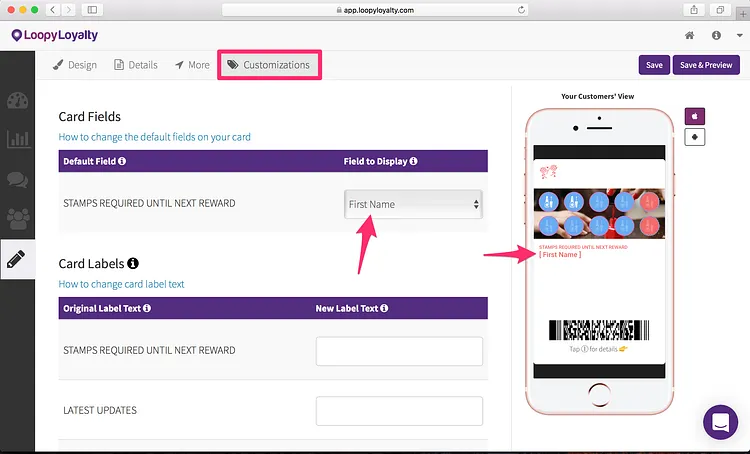The image size is (750, 454).
Task: Click Safari back navigation arrow
Action: tap(53, 10)
